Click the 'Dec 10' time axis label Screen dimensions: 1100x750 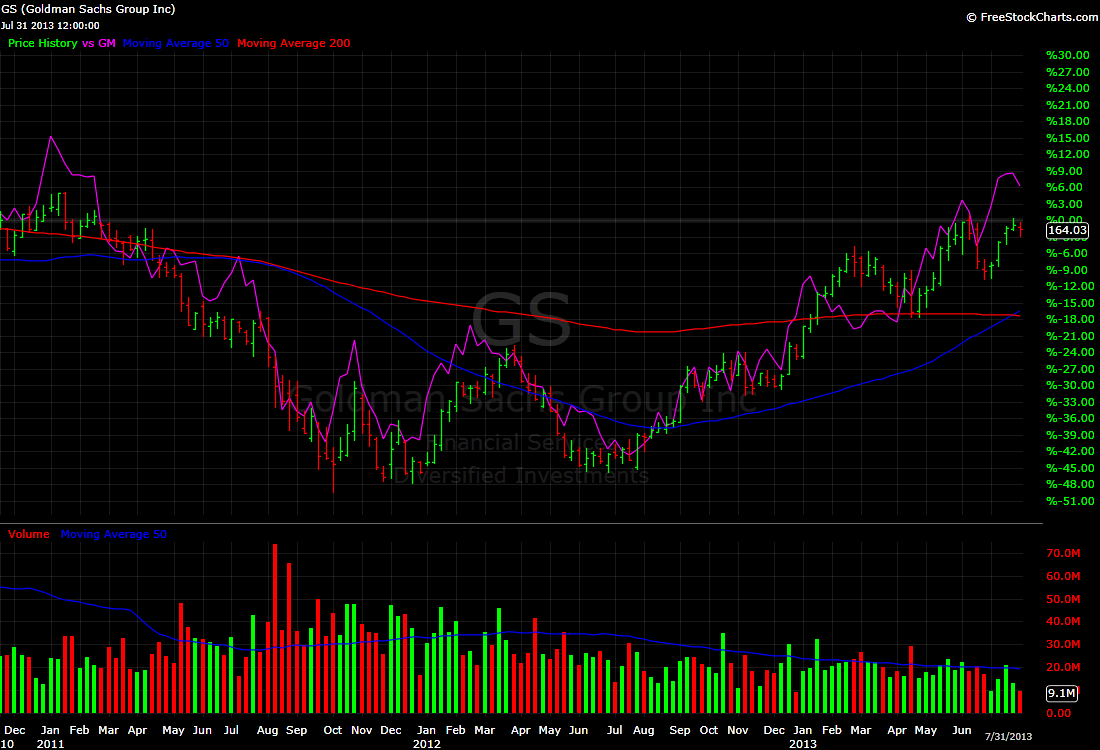point(13,737)
